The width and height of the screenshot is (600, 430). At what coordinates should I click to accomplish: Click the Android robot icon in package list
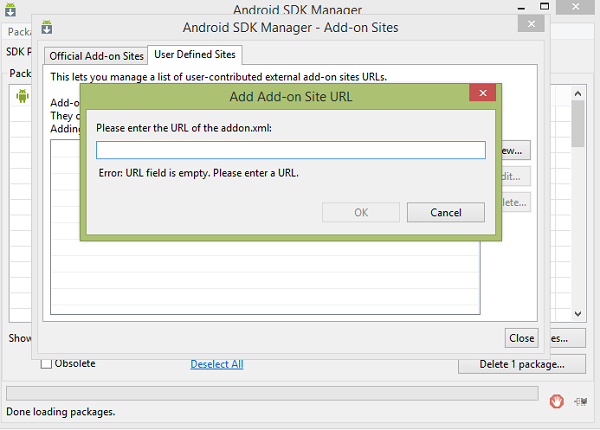tap(22, 97)
